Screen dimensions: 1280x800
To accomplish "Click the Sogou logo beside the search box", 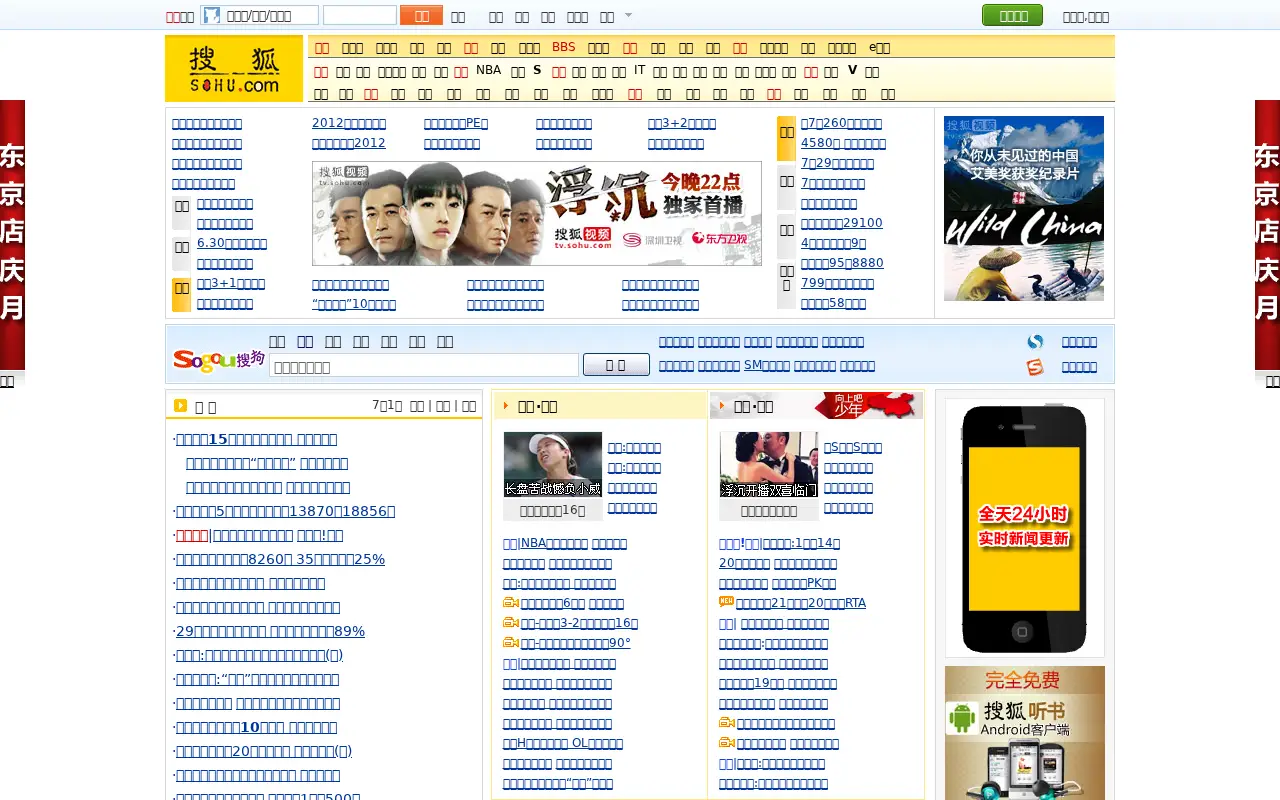I will (x=219, y=359).
